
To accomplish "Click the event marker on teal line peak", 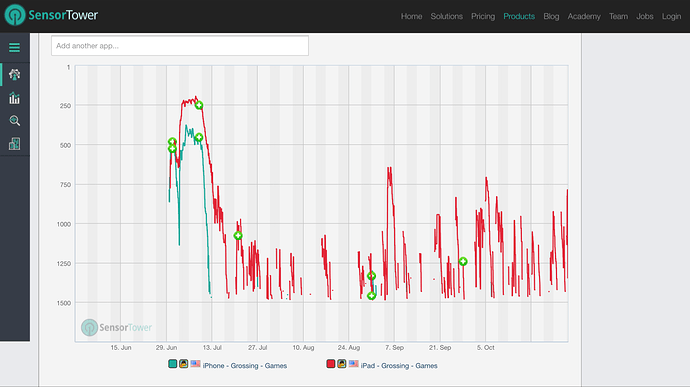I will (199, 137).
